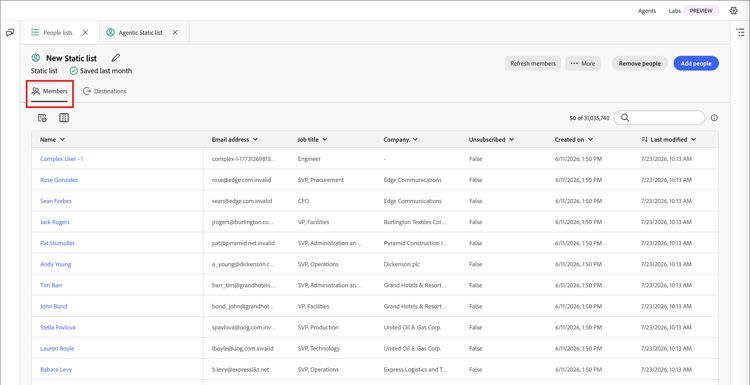
Task: Open Pat Stumuller's profile link
Action: click(57, 243)
